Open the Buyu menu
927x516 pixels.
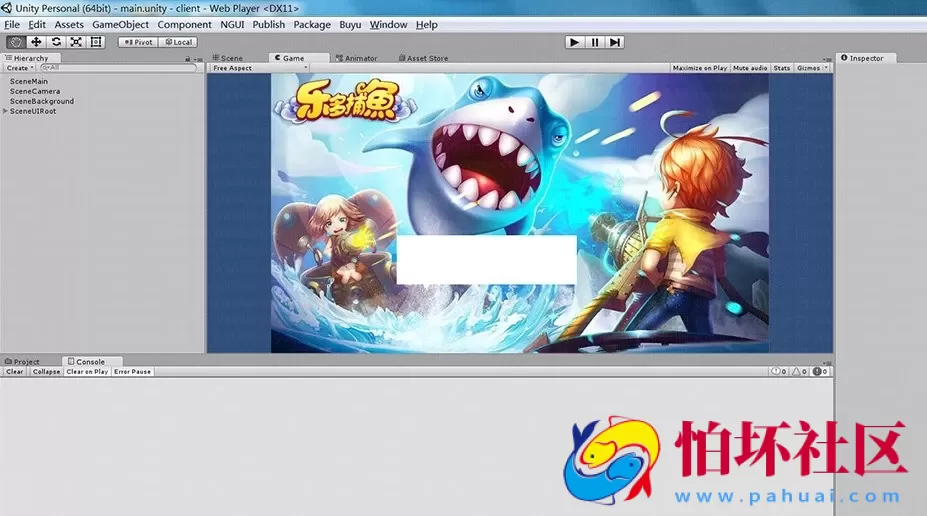350,25
